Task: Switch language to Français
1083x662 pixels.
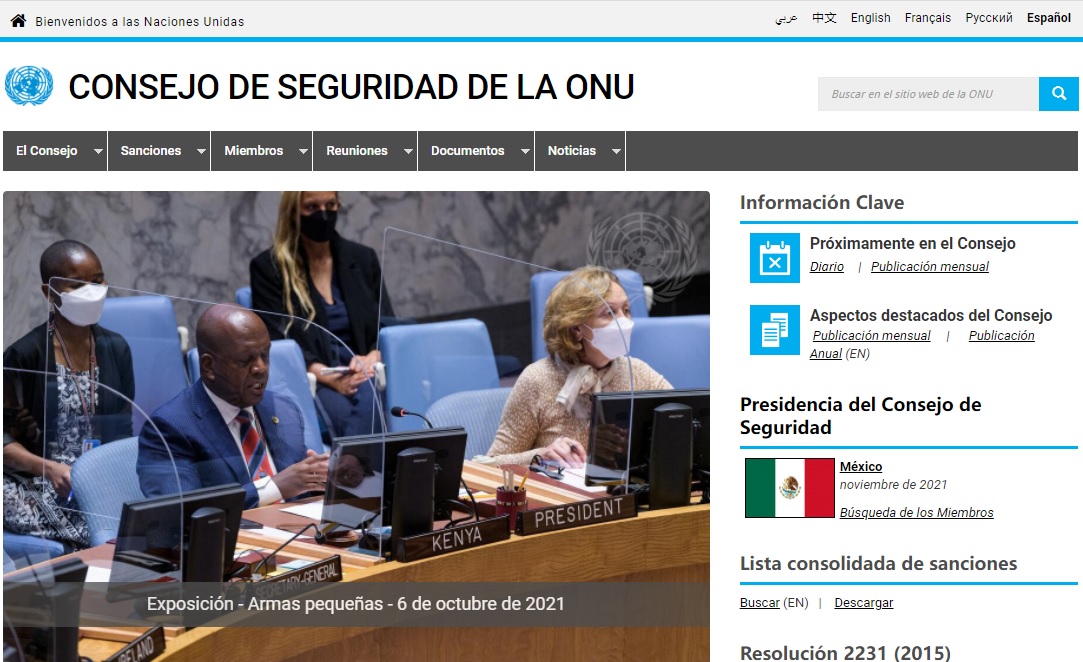Action: coord(927,18)
